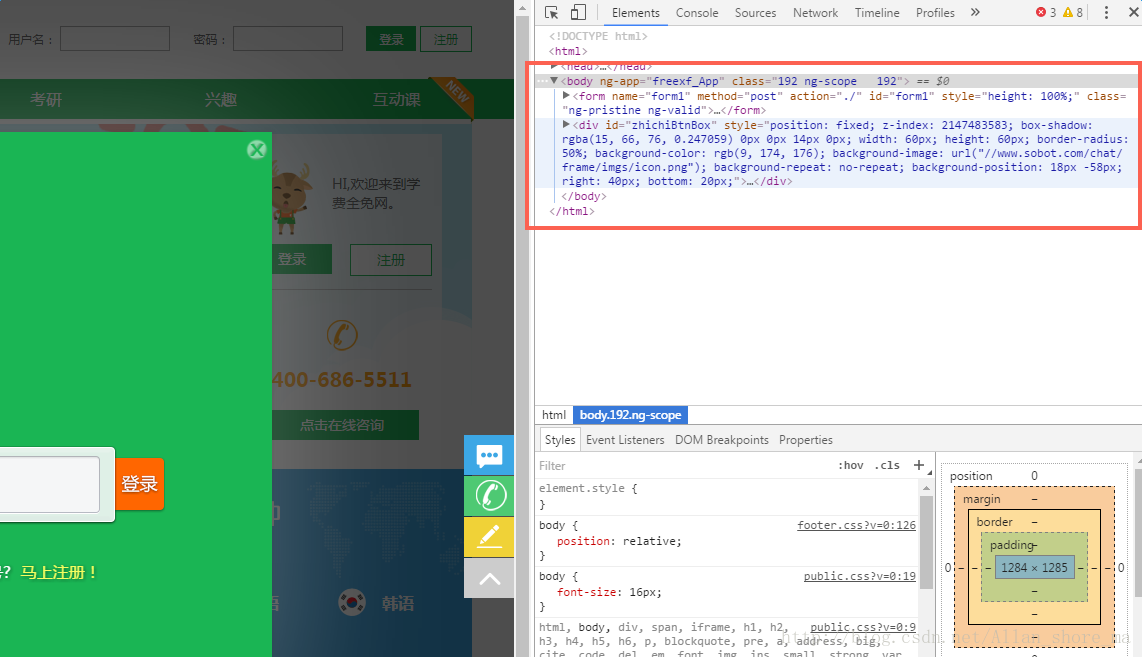
Task: Click the 1284 × 1285 content box
Action: pyautogui.click(x=1034, y=567)
